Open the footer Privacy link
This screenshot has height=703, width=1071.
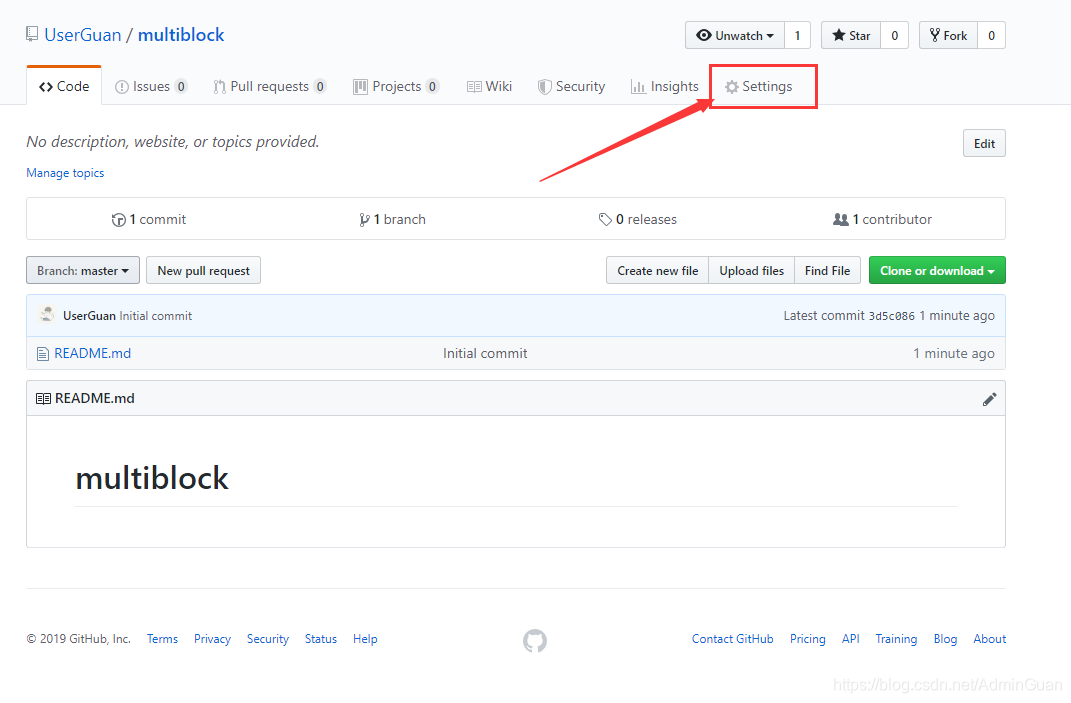click(212, 639)
